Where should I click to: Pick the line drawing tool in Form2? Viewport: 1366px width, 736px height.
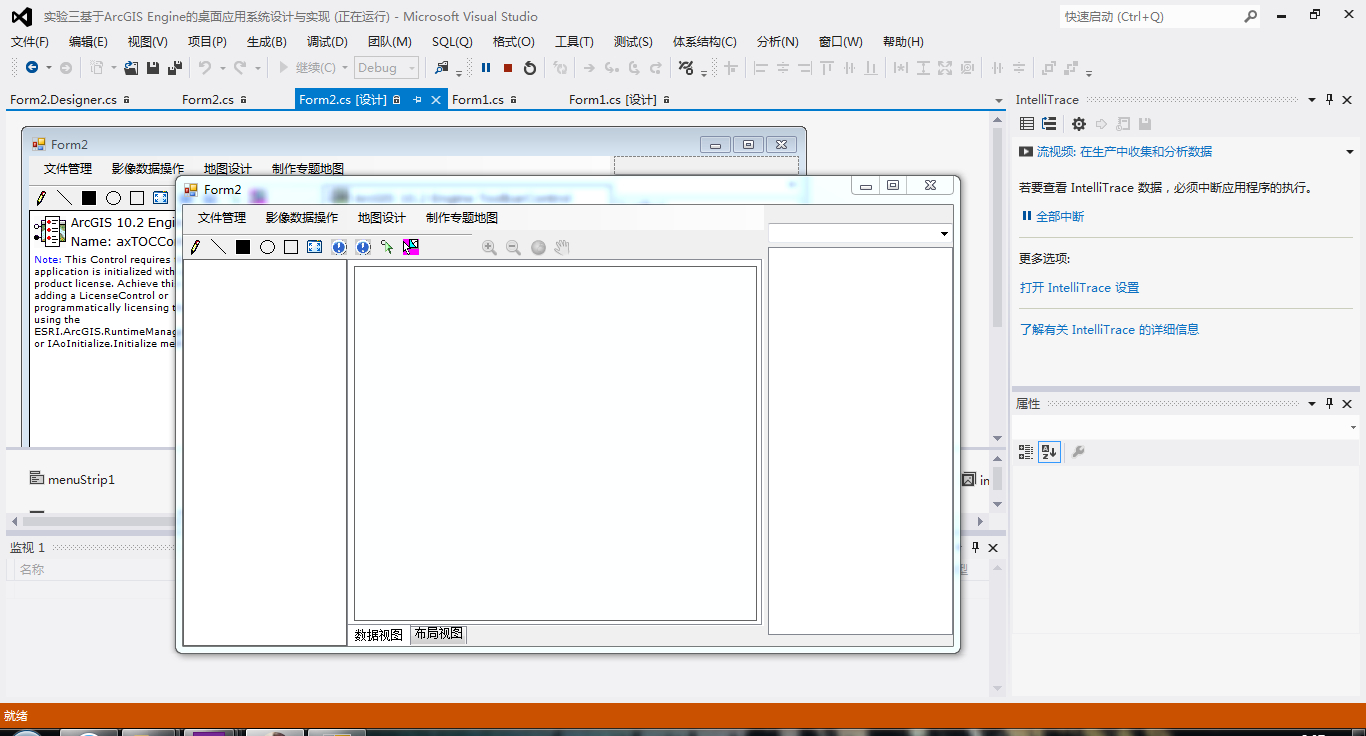[x=218, y=247]
